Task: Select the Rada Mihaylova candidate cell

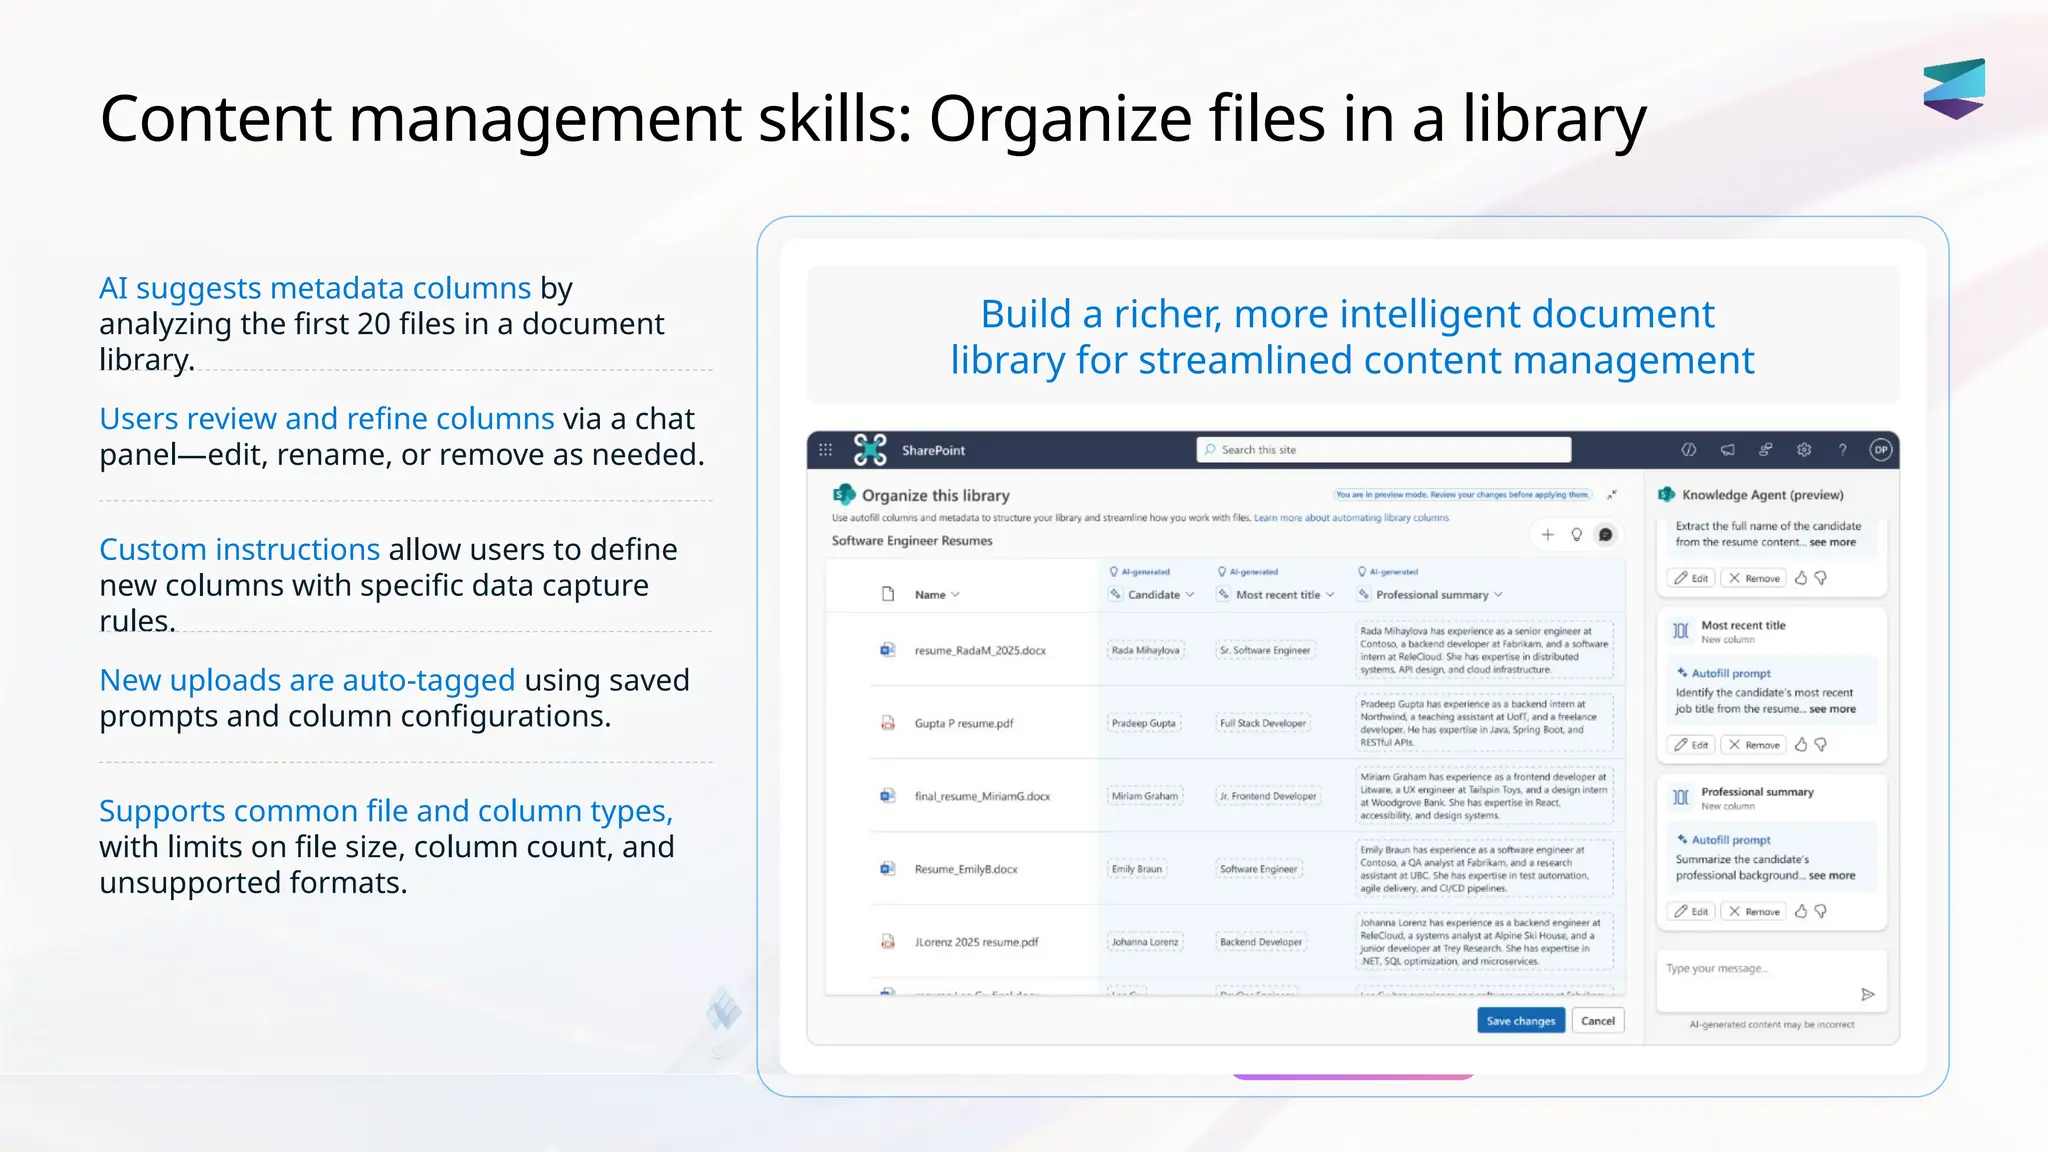Action: (x=1145, y=650)
